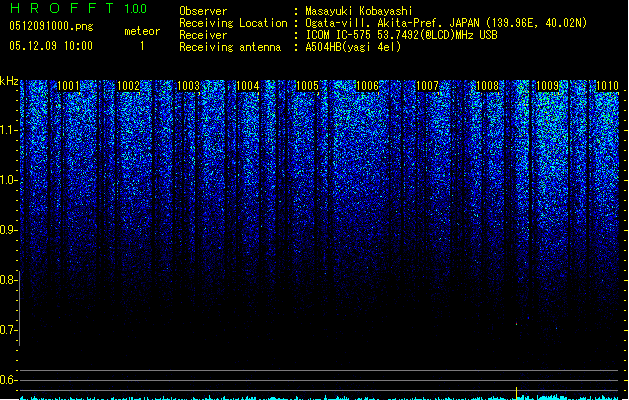Click the 1001 time marker
The image size is (629, 400).
tap(69, 86)
